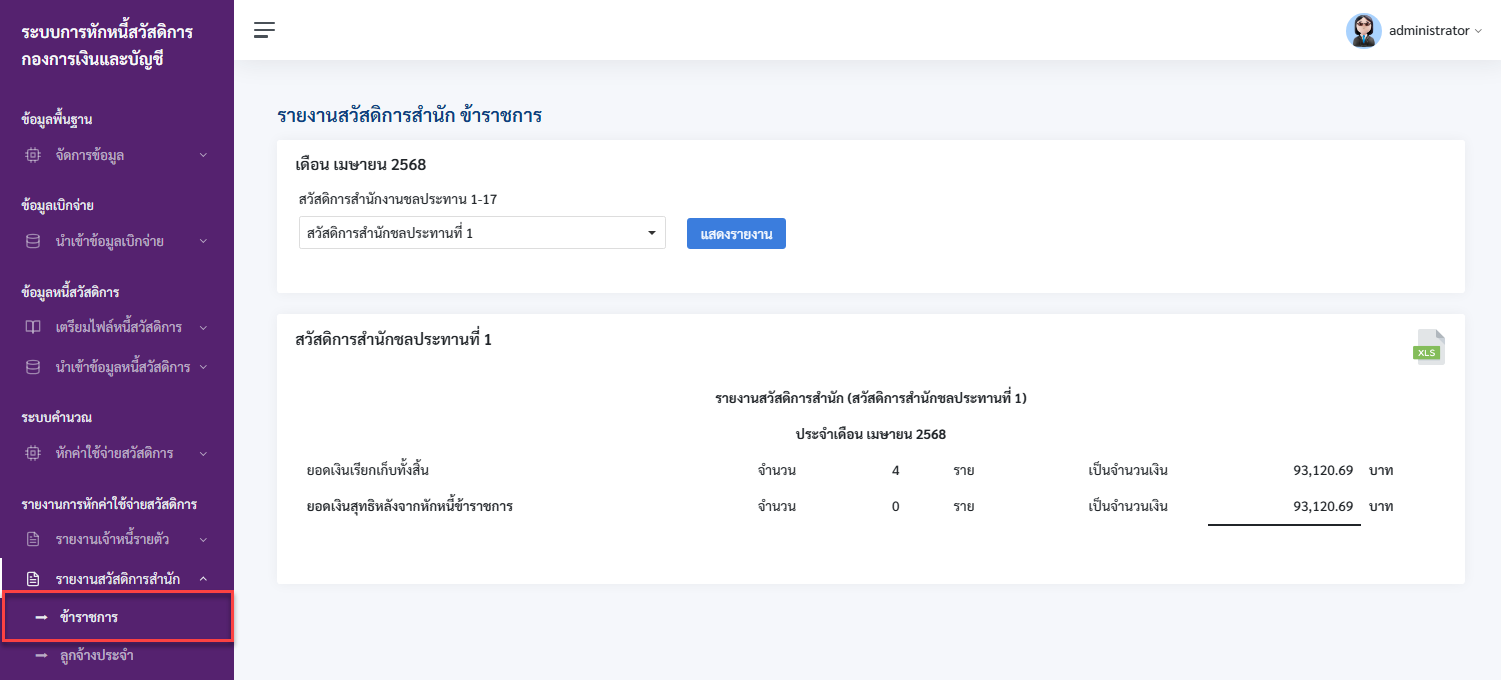1501x680 pixels.
Task: Click the database icon beside นำเข้าข้อมูลหนี้สวัสดิการ
Action: [x=33, y=367]
